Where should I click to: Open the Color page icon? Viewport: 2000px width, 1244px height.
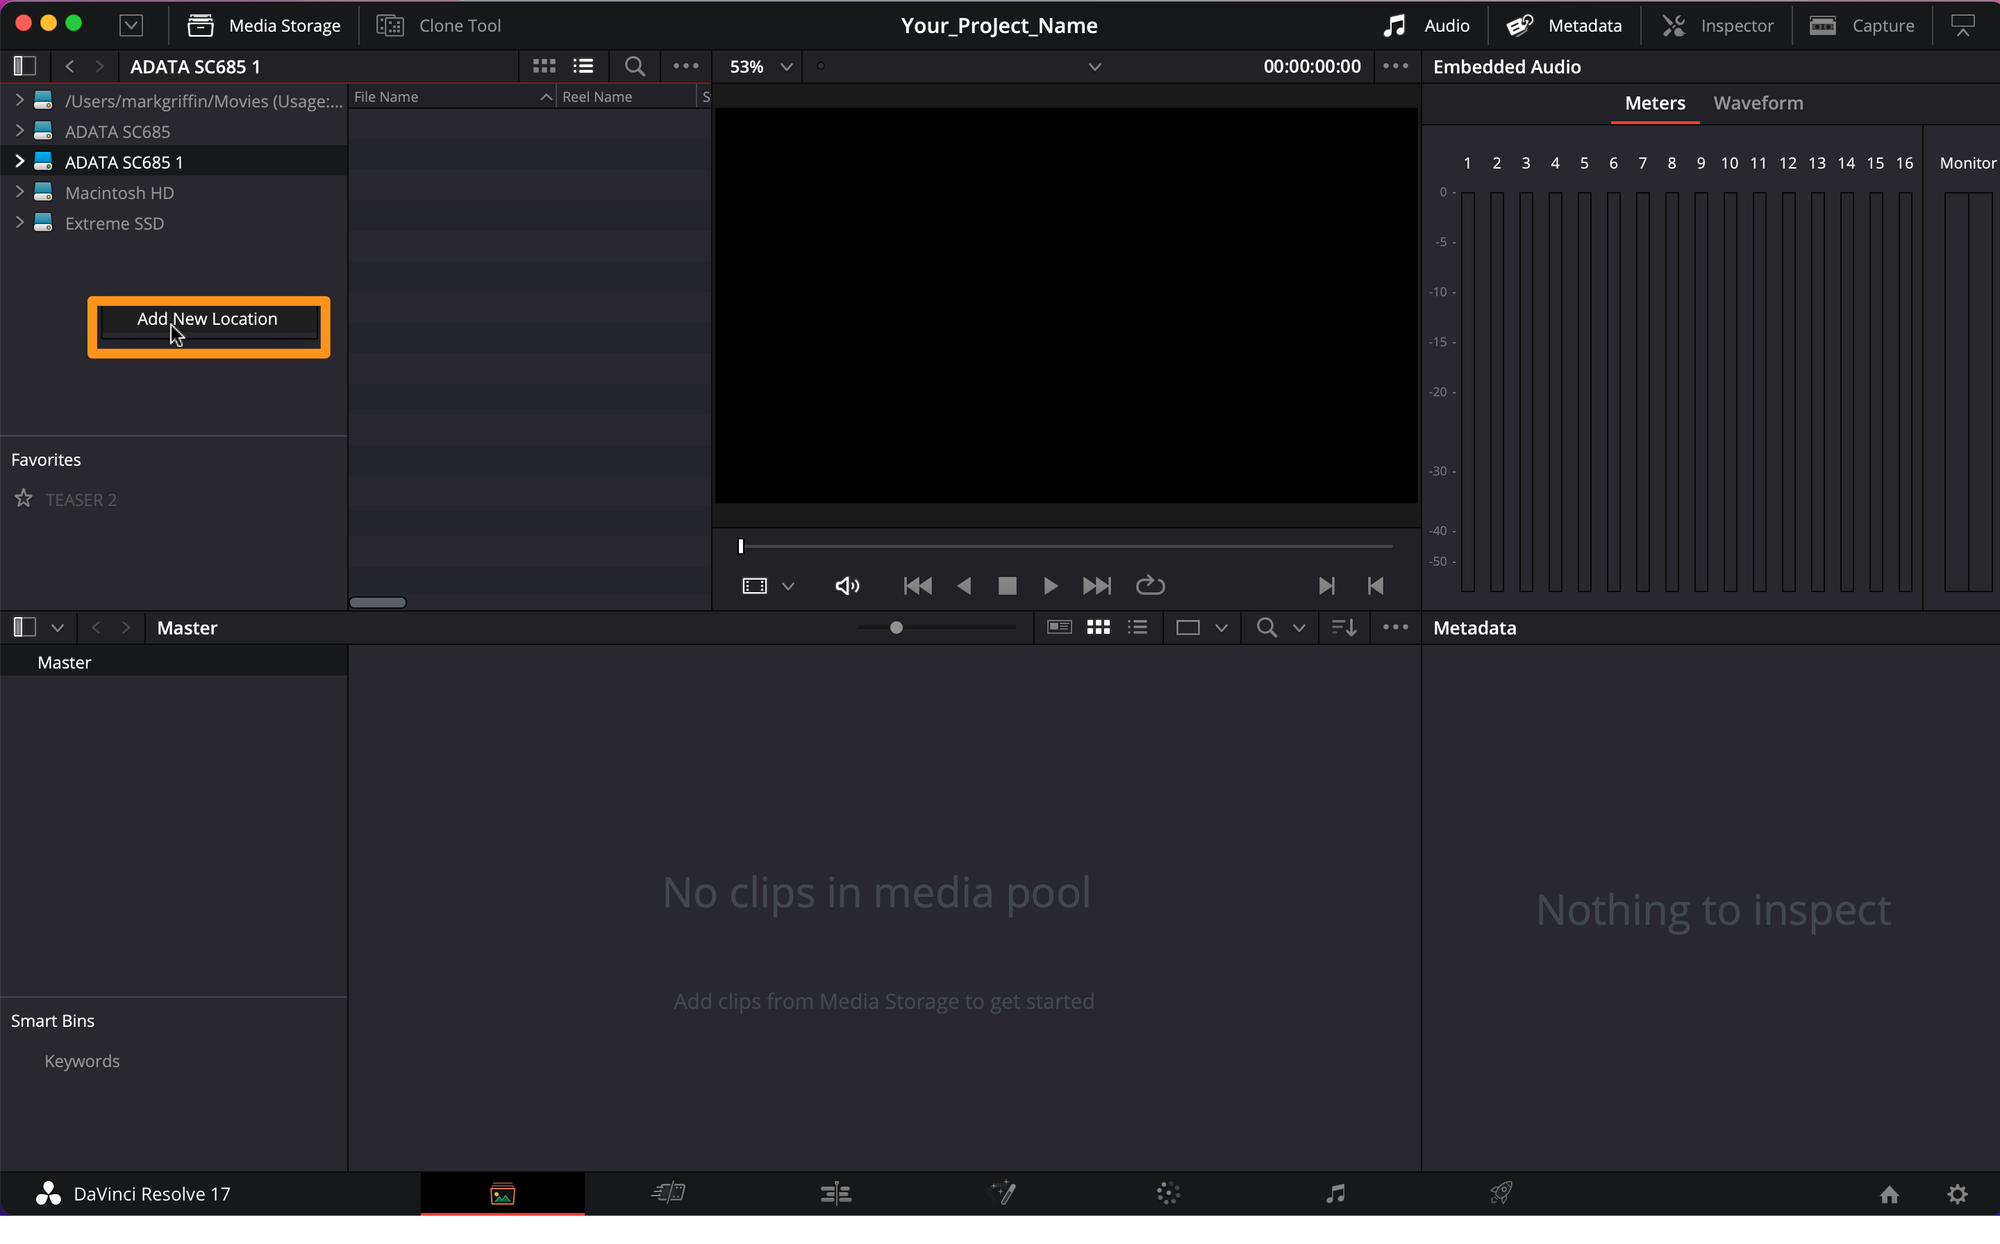click(1168, 1193)
